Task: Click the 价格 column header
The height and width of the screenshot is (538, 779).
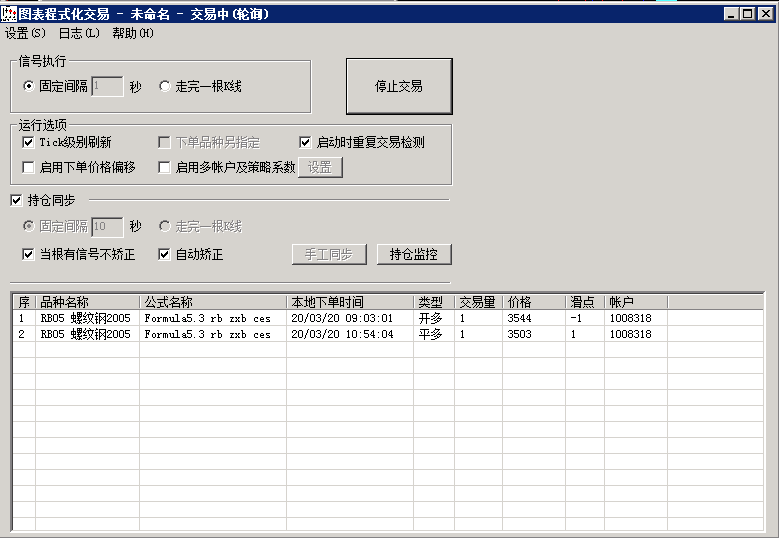Action: (535, 302)
